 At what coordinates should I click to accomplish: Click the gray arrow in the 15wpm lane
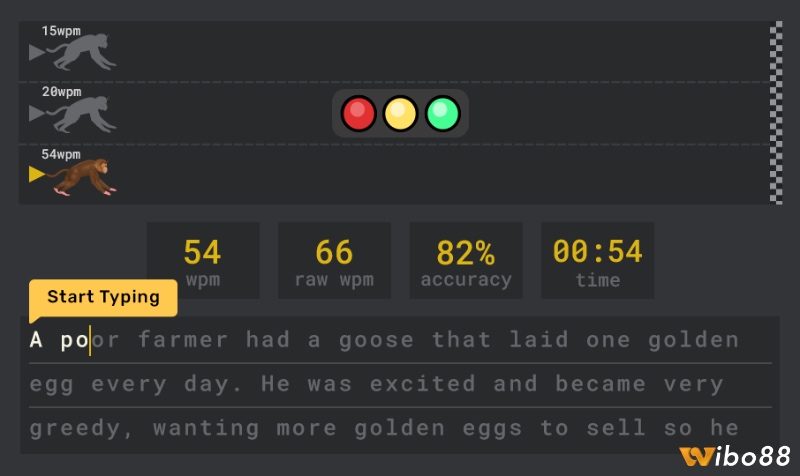click(37, 52)
